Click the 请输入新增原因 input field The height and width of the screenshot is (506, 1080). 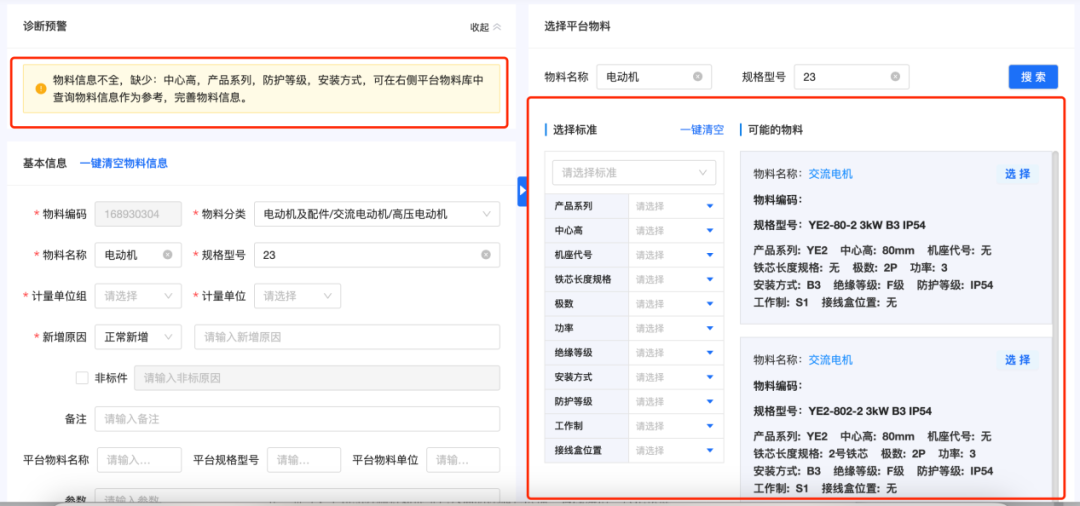click(347, 337)
